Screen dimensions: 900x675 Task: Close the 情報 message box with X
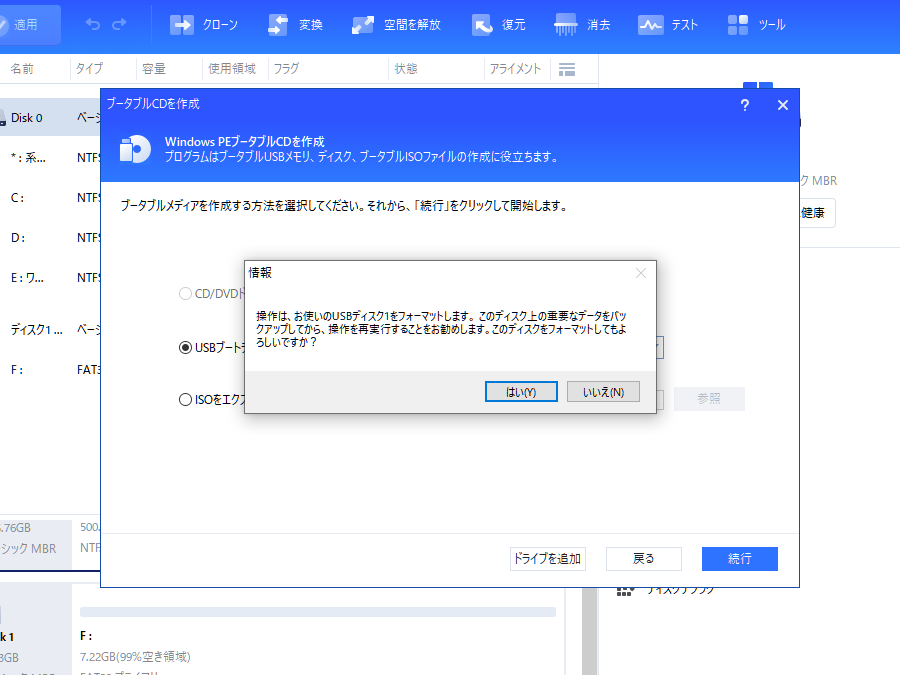click(641, 272)
